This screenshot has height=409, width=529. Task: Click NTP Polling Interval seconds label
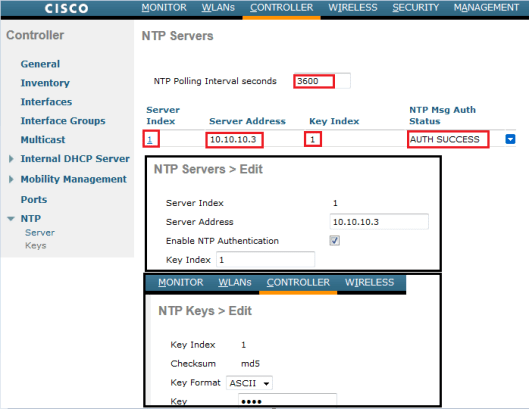click(215, 81)
